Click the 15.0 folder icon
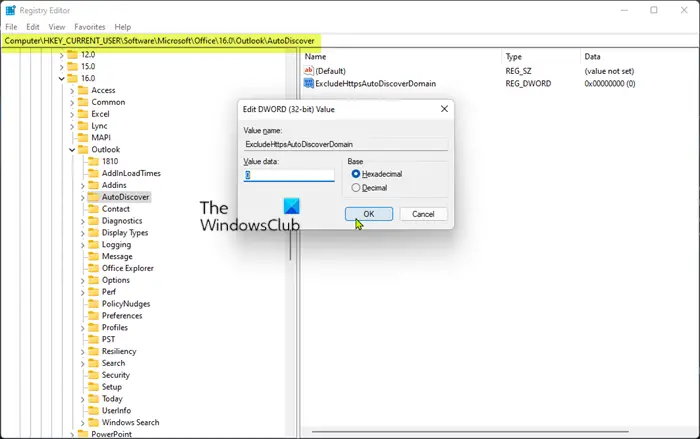700x439 pixels. pyautogui.click(x=72, y=66)
